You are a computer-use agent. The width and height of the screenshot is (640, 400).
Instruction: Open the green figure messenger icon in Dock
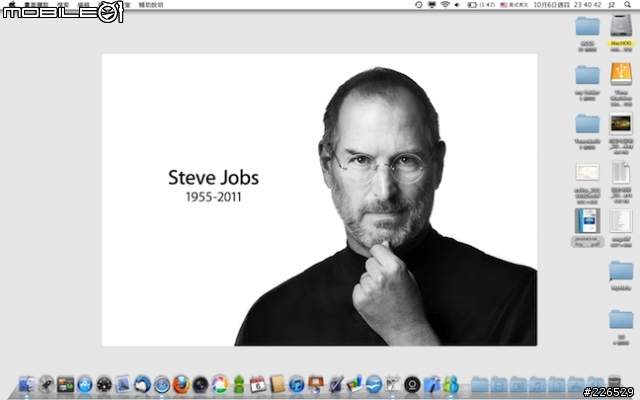click(239, 384)
